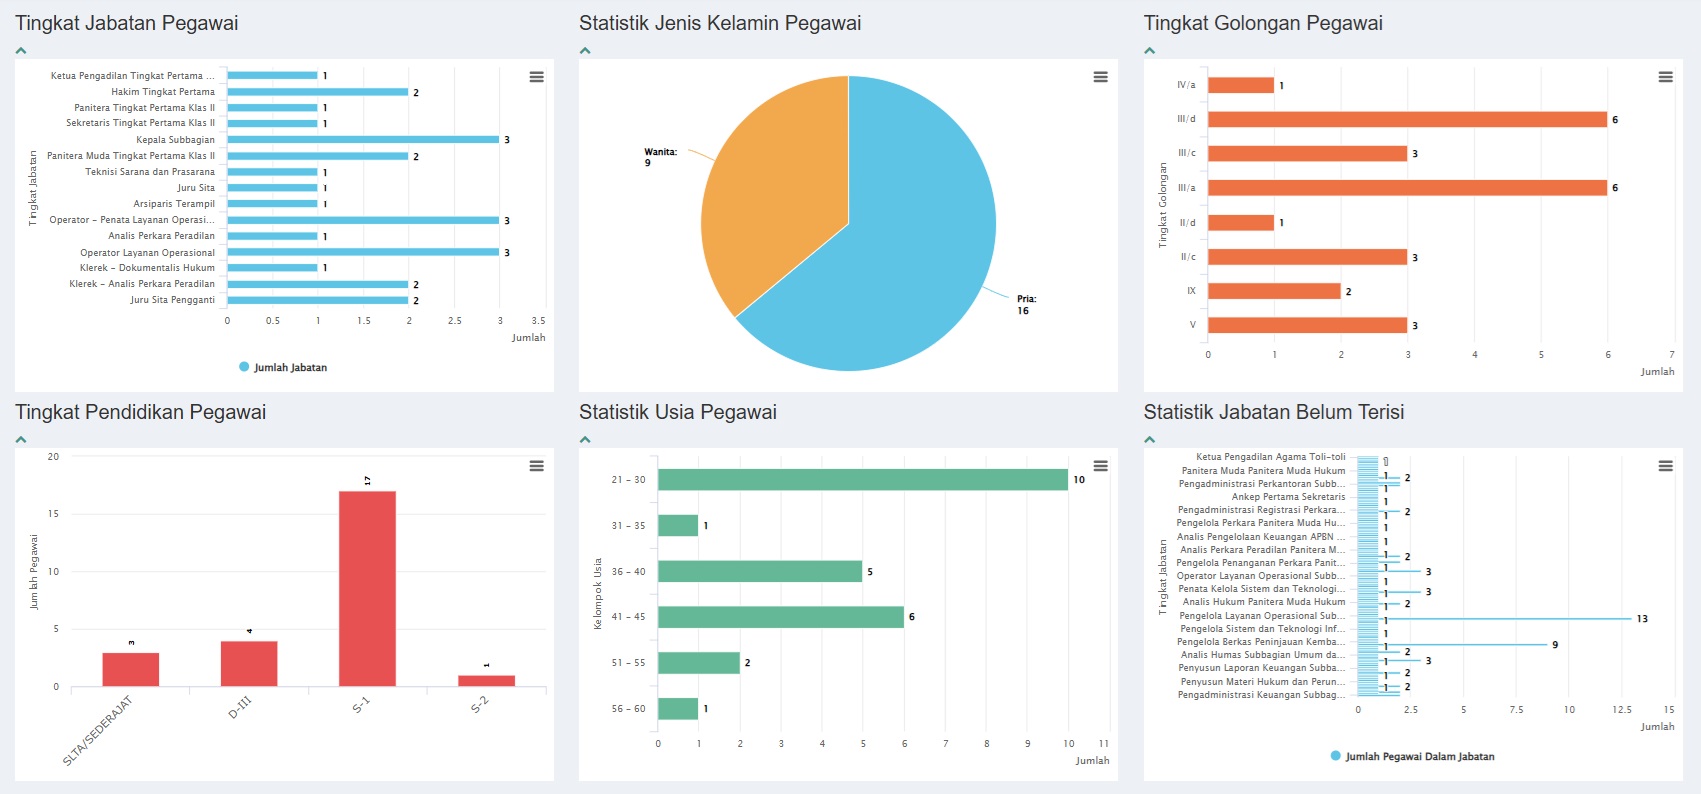This screenshot has height=794, width=1701.
Task: Click the Arsiparis Terampil axis label
Action: point(174,204)
